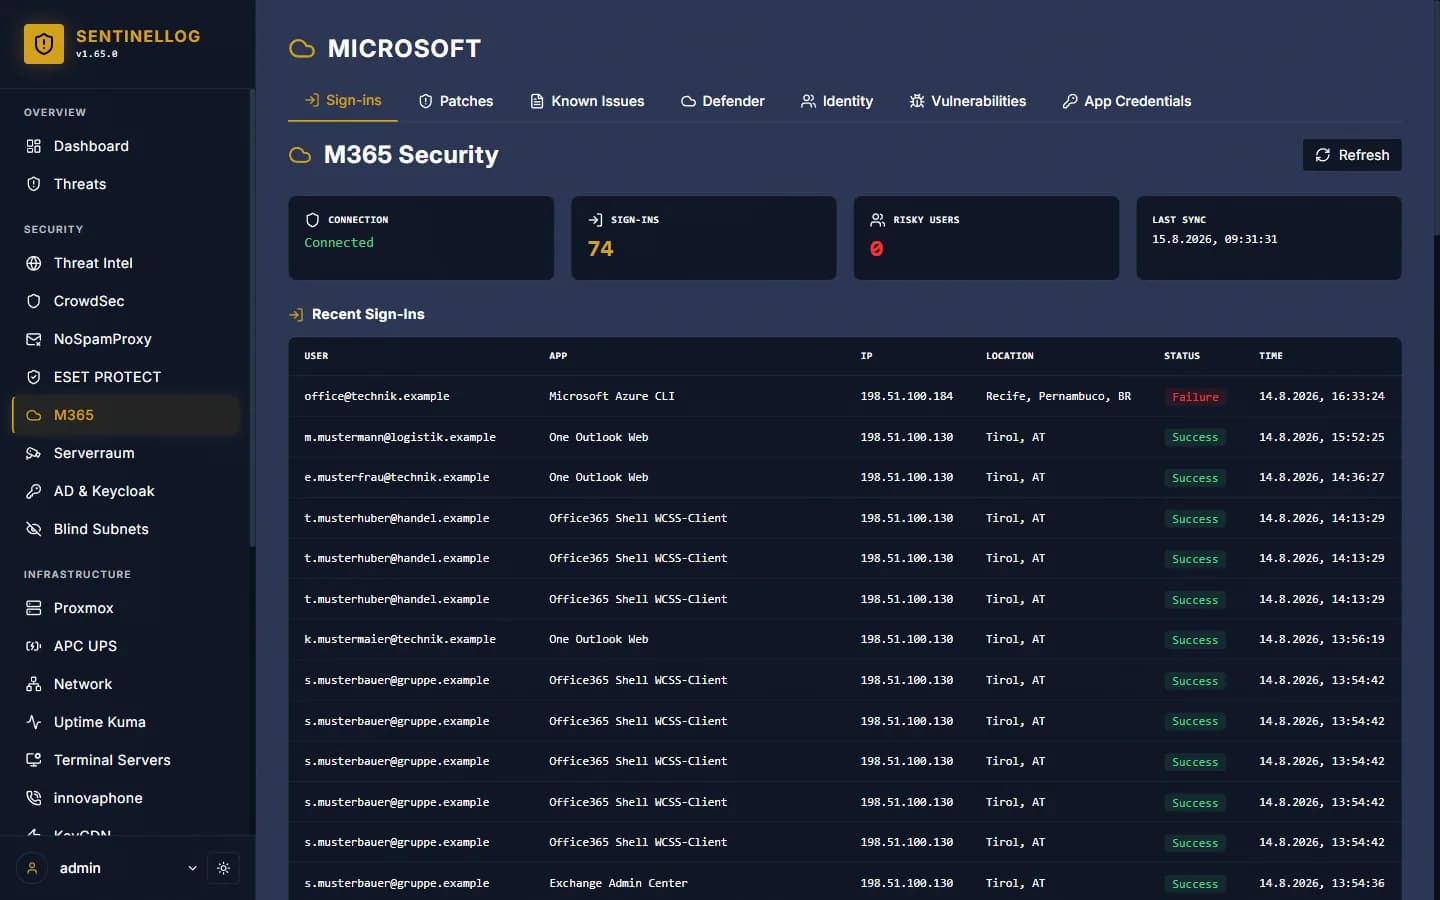Select user k.mustermaier@technik.example
The image size is (1440, 900).
point(400,640)
